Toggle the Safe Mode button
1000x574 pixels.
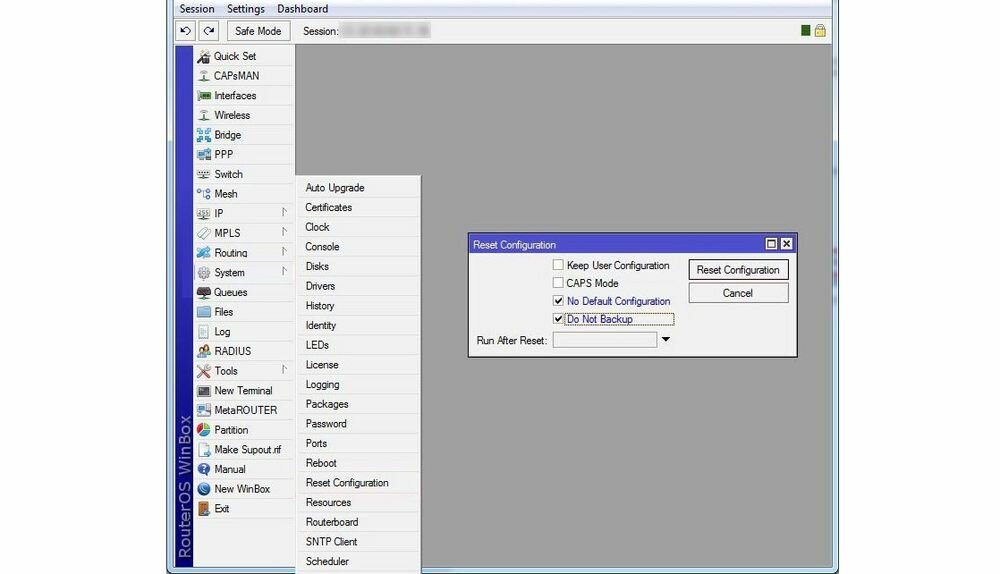tap(258, 31)
